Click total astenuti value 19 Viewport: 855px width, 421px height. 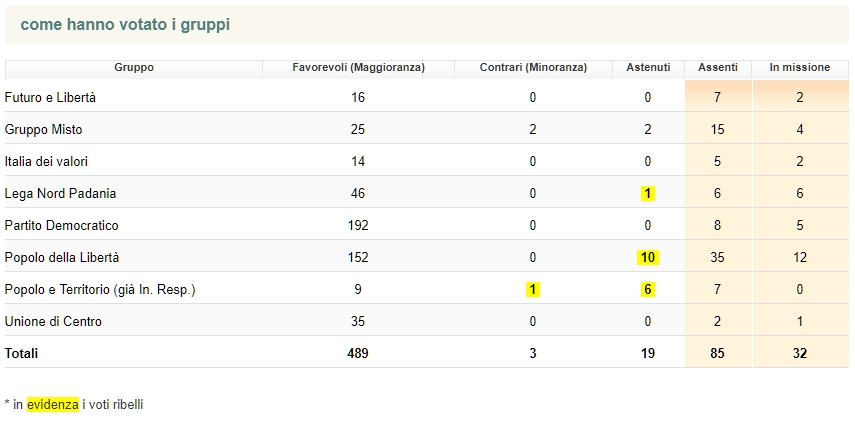pyautogui.click(x=647, y=353)
